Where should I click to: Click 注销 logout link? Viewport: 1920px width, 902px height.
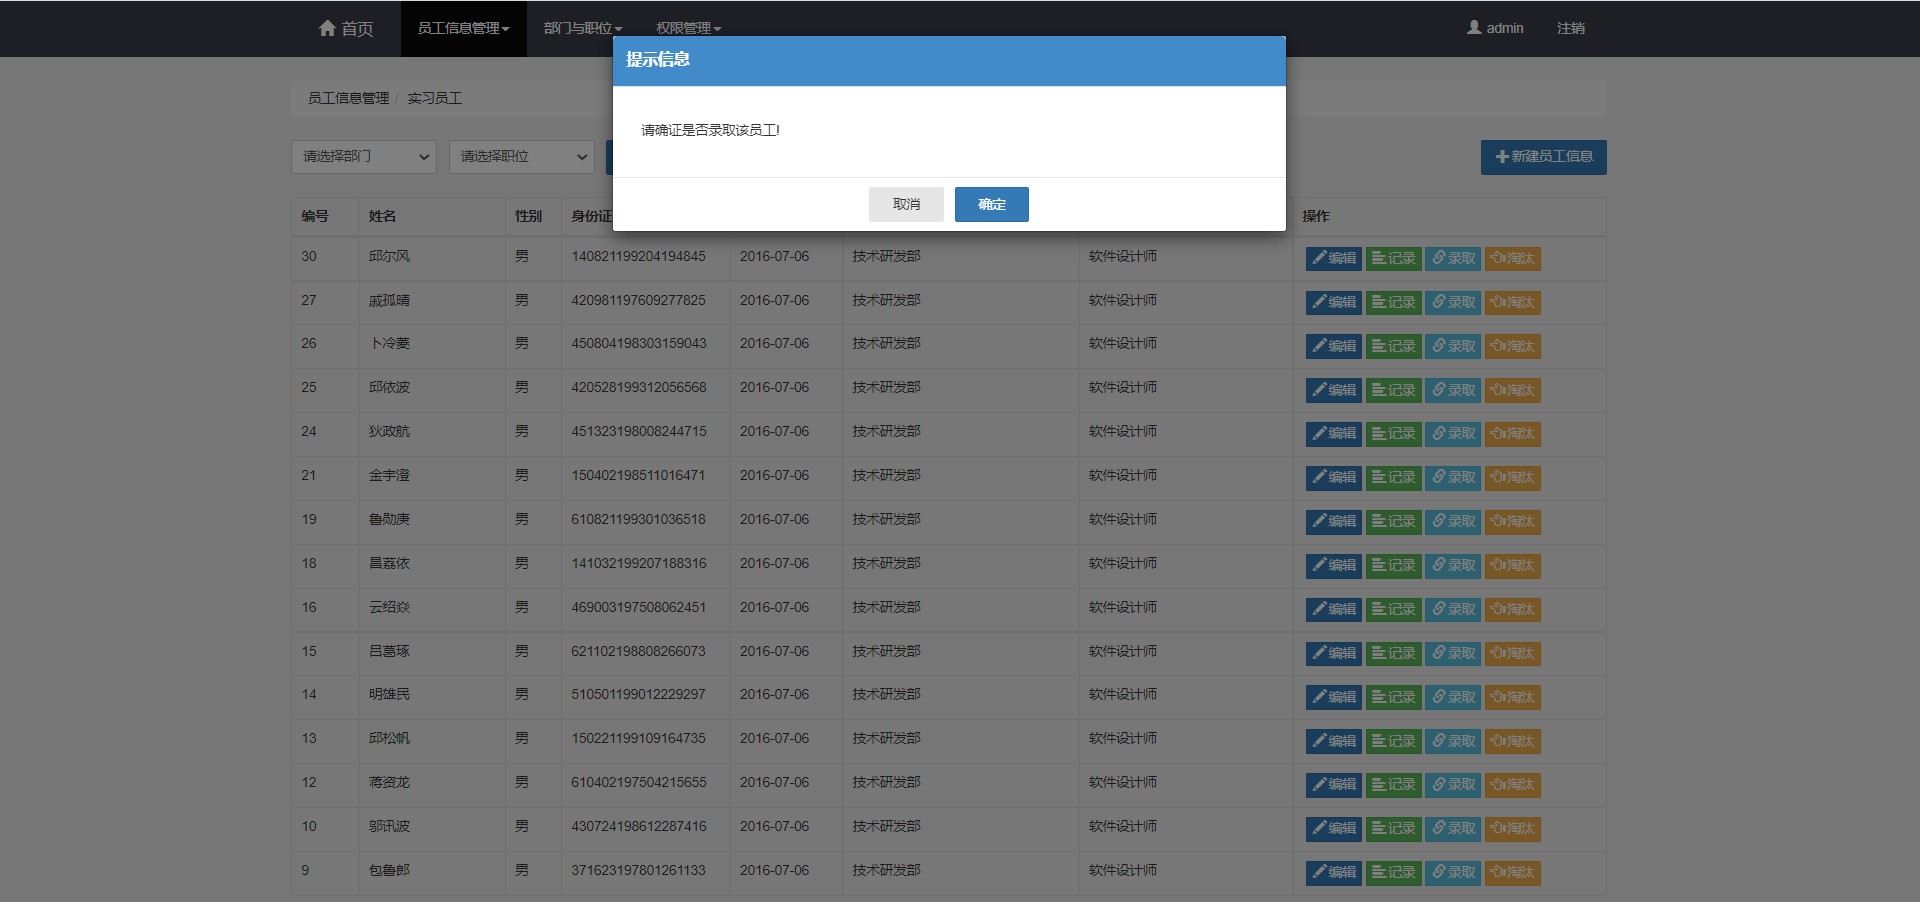(1570, 28)
